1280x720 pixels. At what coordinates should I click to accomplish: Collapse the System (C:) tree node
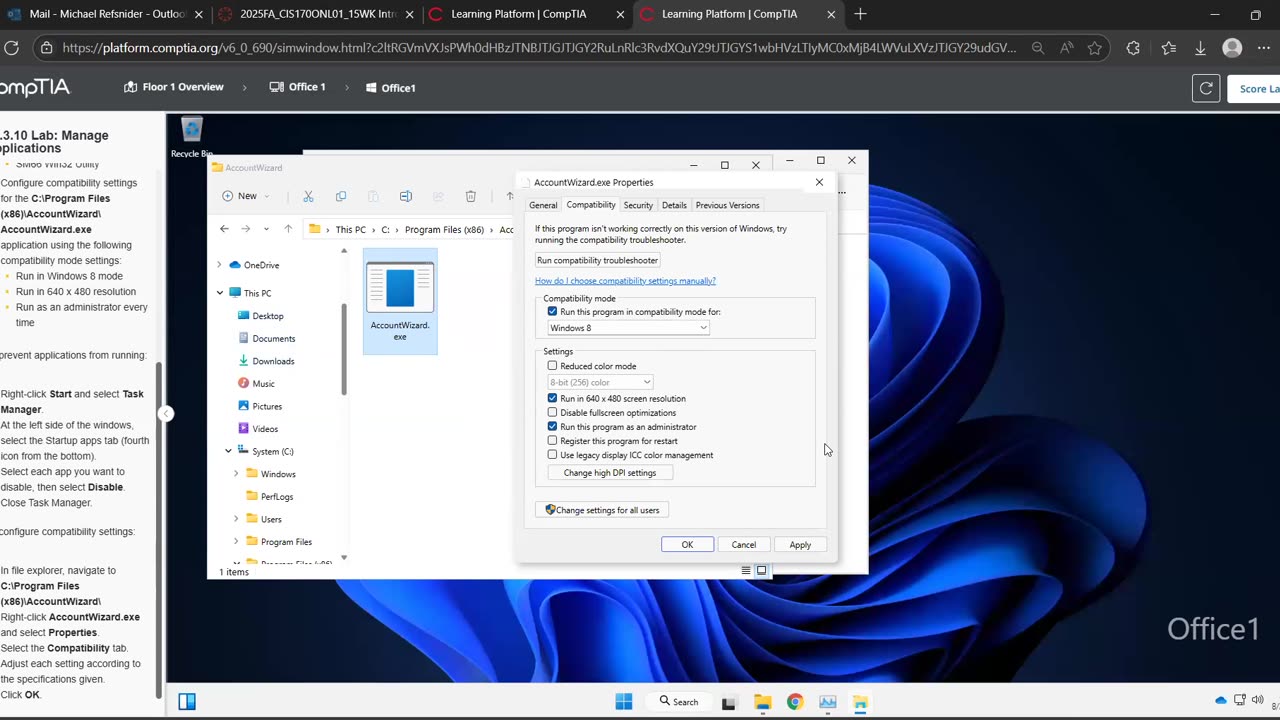tap(228, 451)
